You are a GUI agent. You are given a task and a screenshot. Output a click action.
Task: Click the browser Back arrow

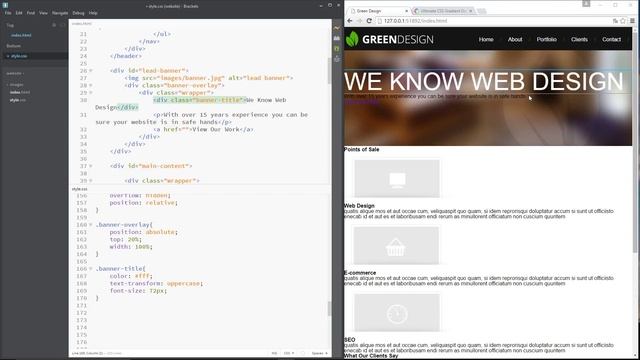point(350,21)
